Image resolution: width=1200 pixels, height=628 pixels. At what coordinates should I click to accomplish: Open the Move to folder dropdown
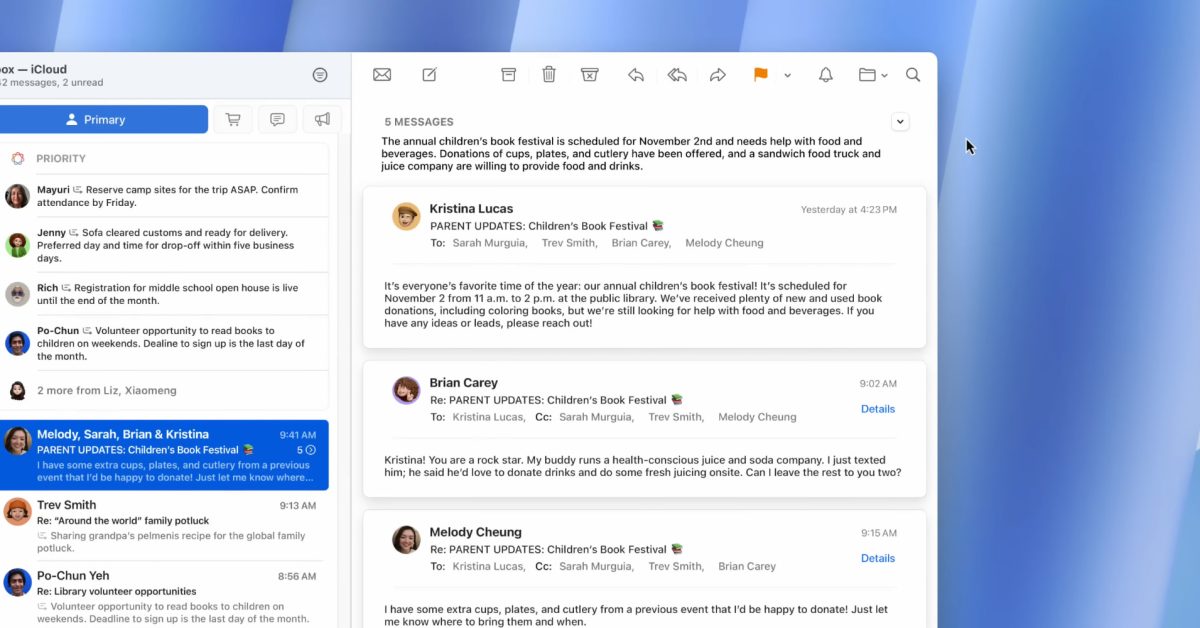click(x=873, y=75)
